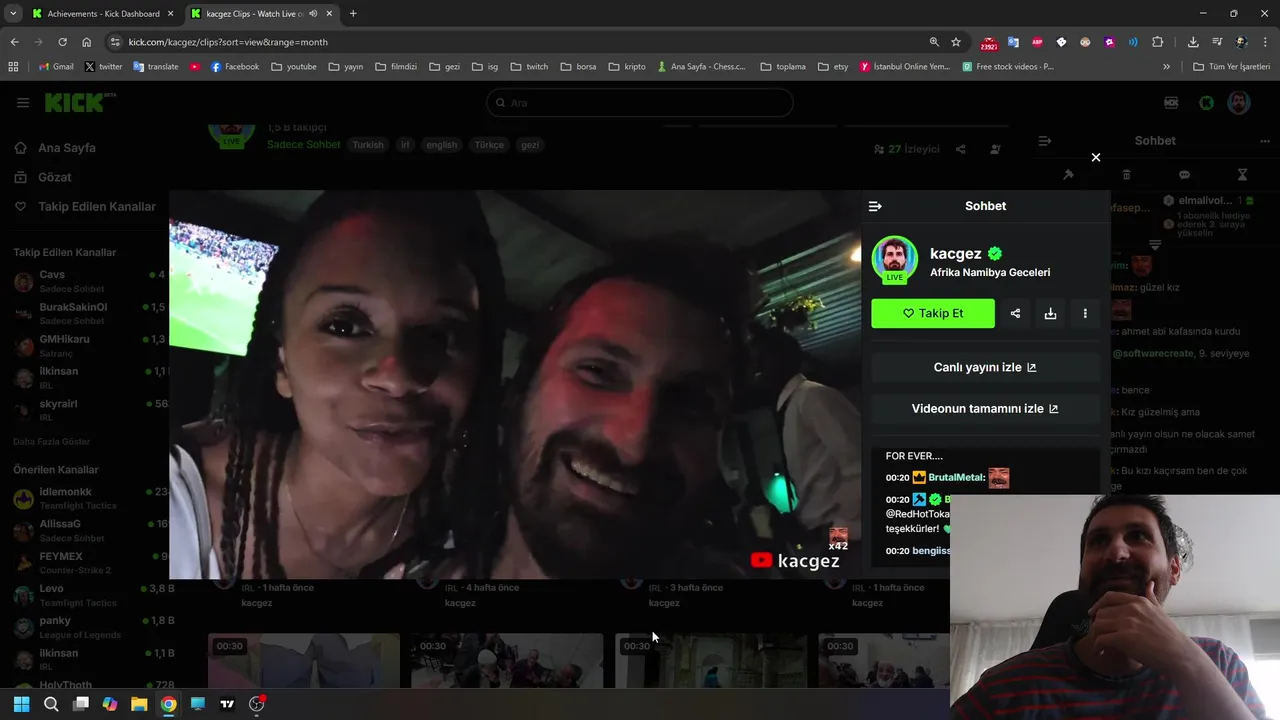Click the playing clip video
Screen dimensions: 1280x720
point(515,385)
